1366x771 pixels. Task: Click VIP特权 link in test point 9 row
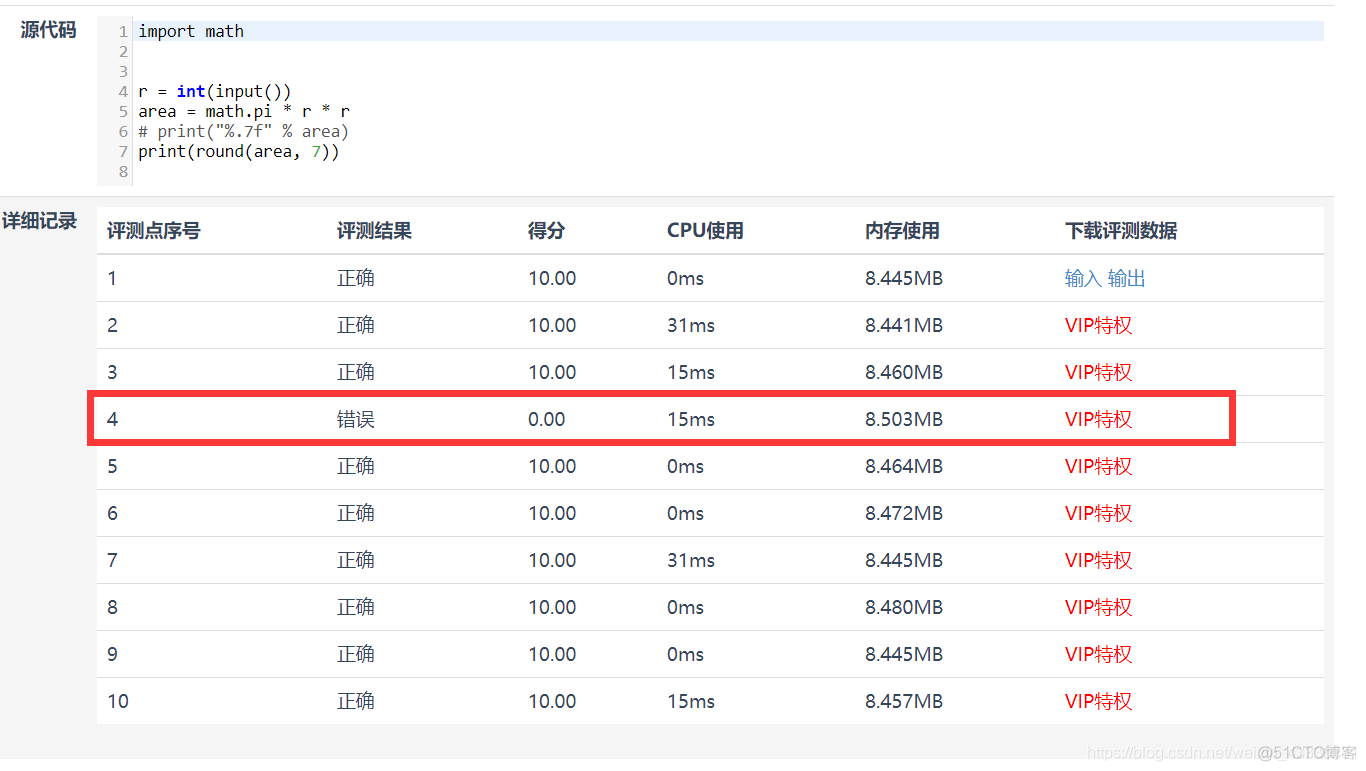coord(1098,654)
